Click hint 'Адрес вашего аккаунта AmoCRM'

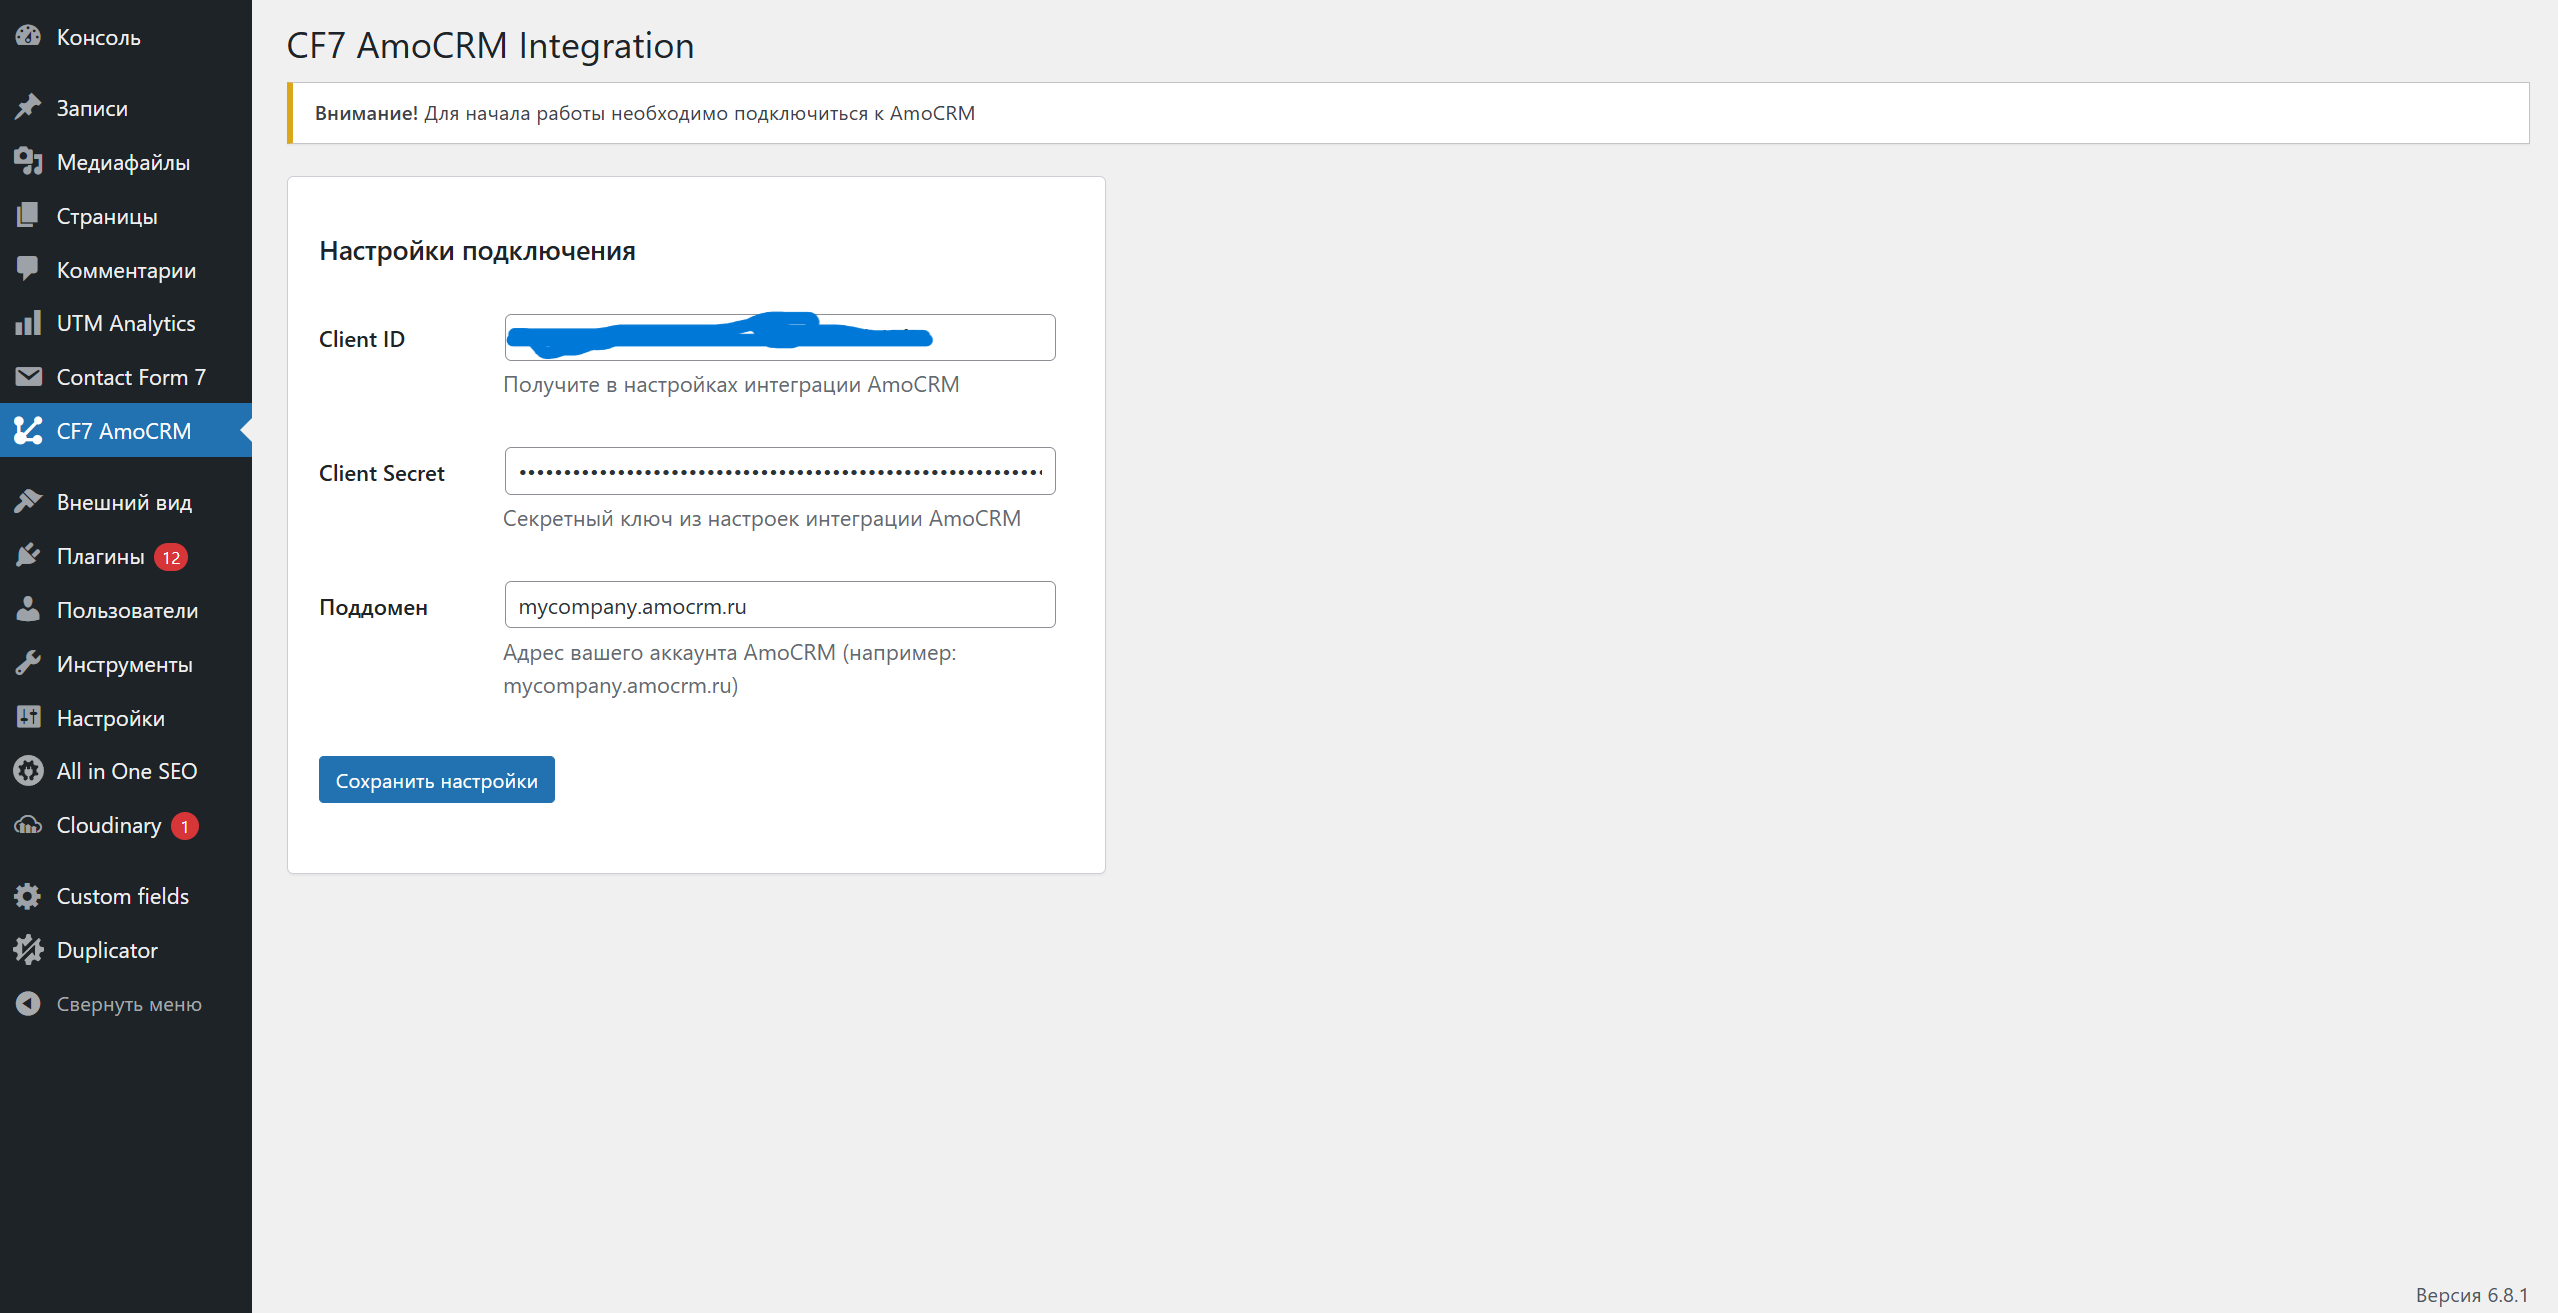click(x=730, y=669)
